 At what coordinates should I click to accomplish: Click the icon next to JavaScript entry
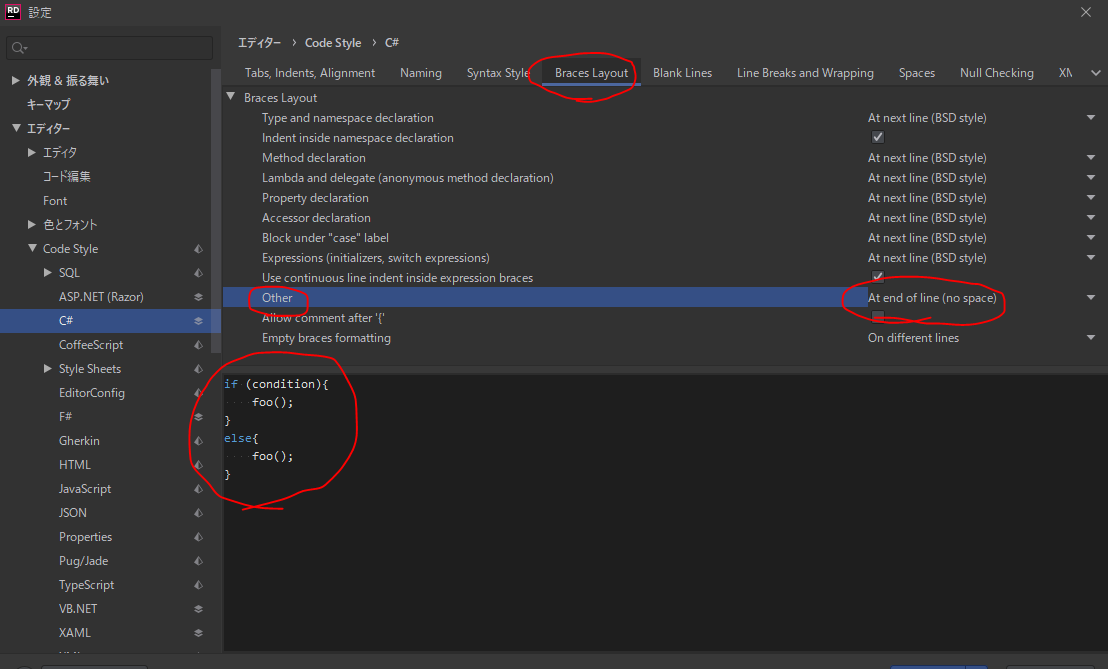click(198, 489)
